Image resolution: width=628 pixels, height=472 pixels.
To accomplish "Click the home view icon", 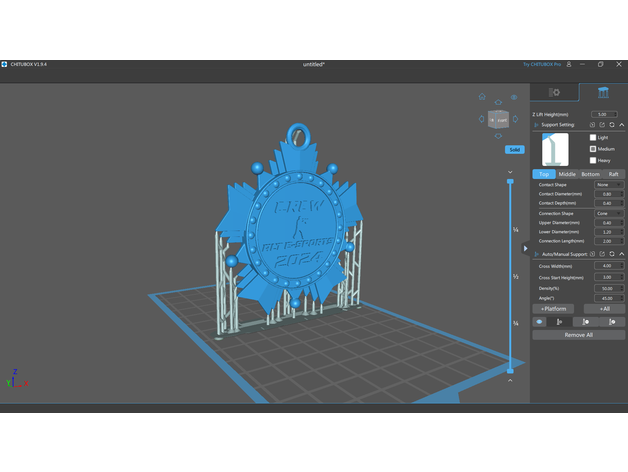I will click(482, 97).
